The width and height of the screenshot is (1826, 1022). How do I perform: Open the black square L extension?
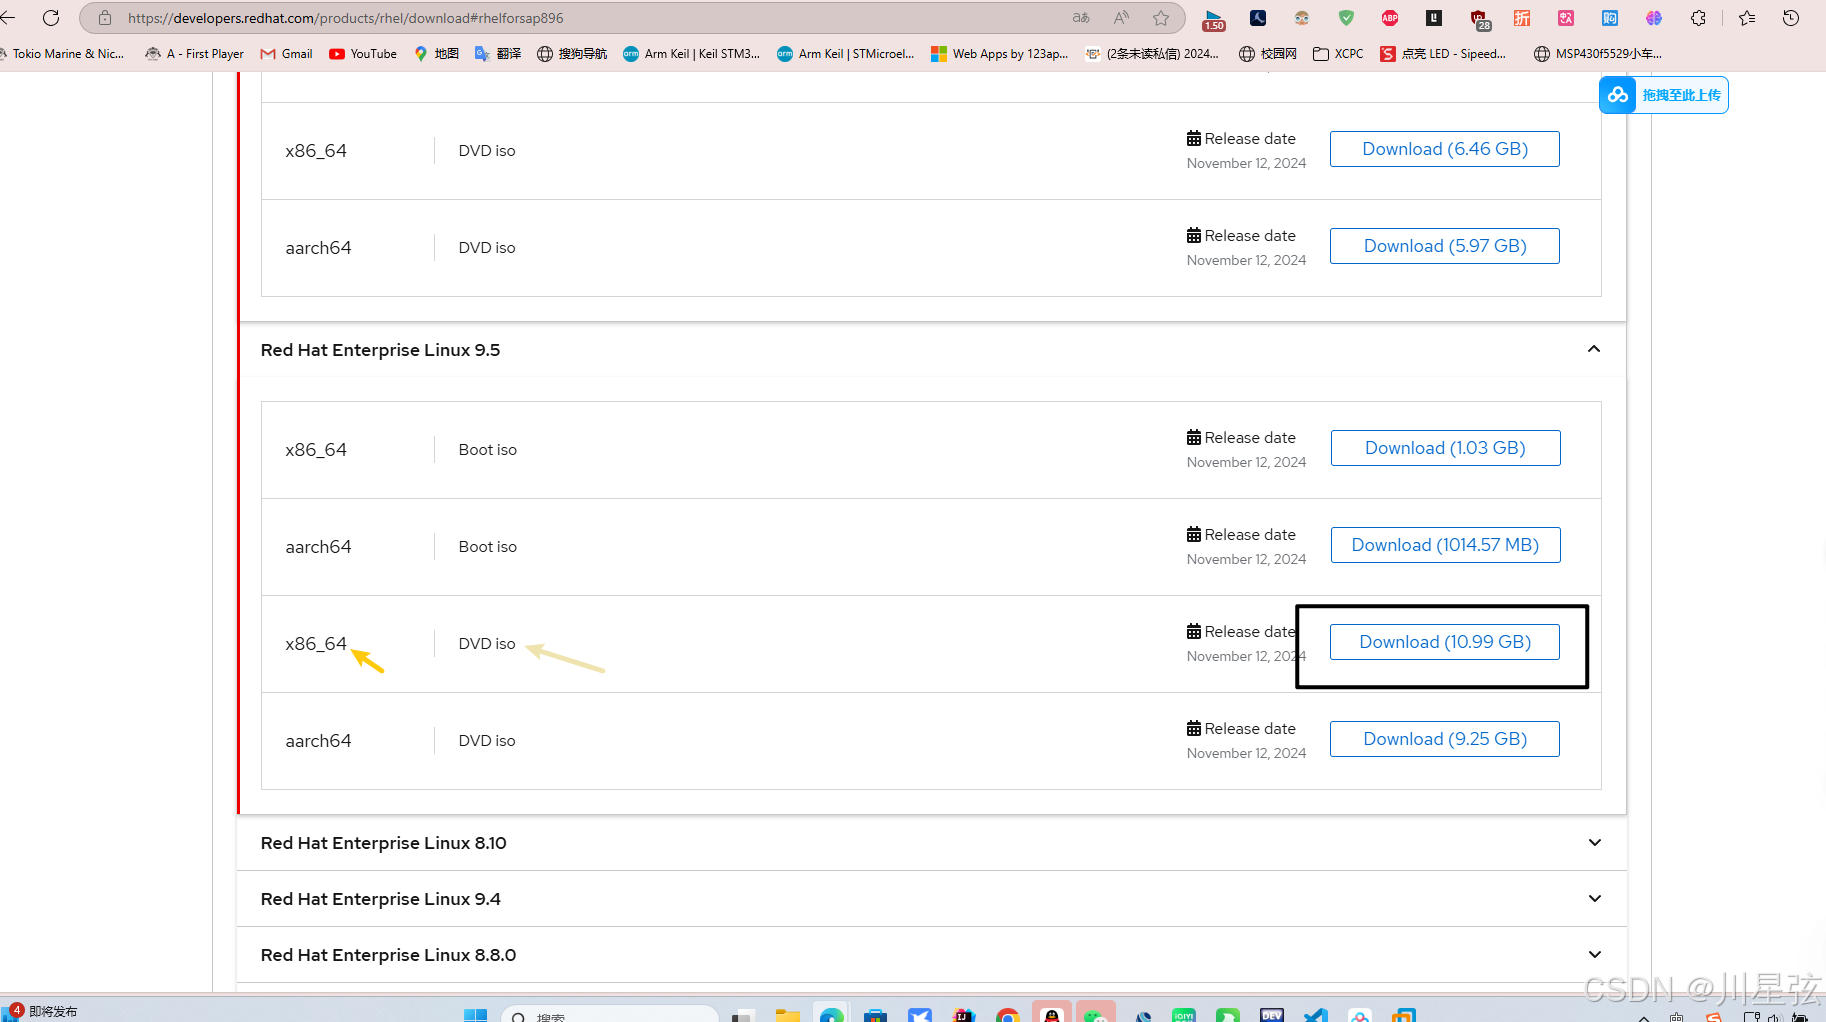pos(1434,18)
